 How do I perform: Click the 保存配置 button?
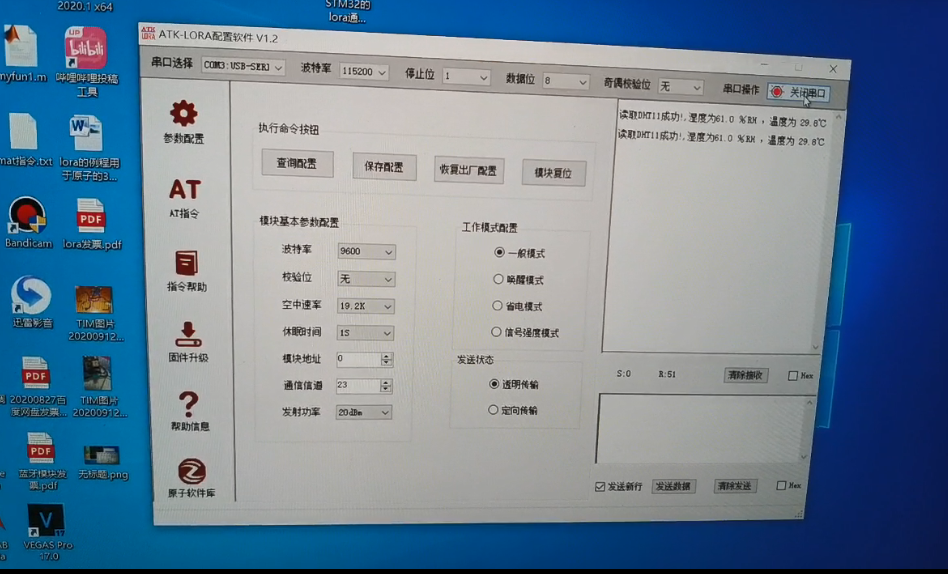(385, 167)
